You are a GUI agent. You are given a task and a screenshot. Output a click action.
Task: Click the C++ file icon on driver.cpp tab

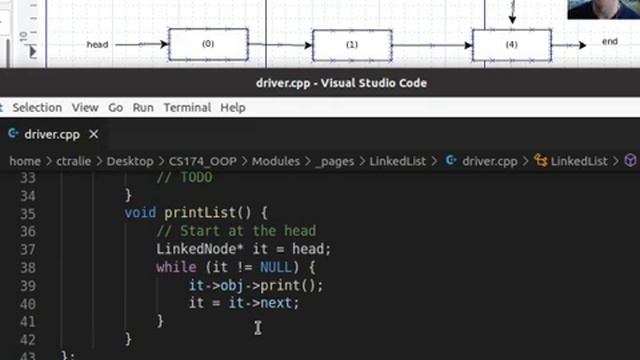point(13,133)
